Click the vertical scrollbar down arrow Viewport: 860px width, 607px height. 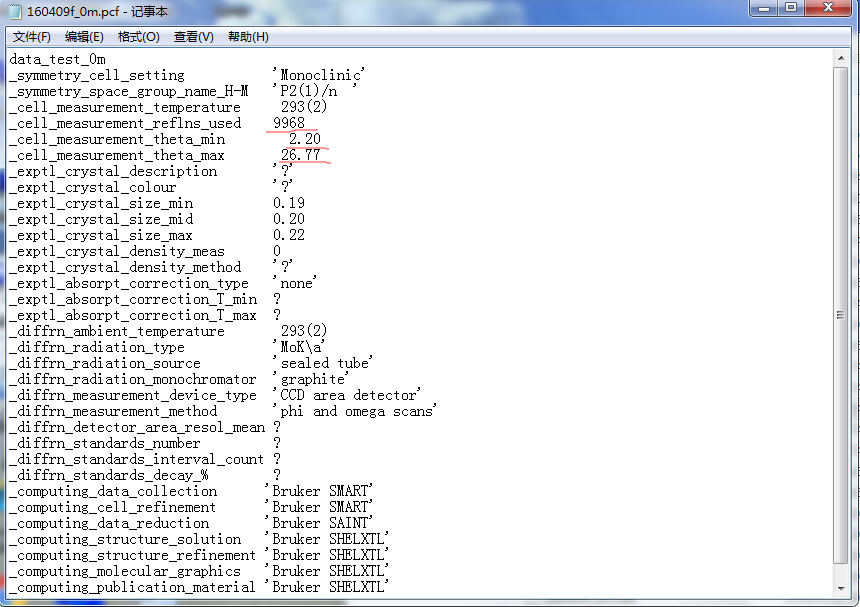[x=841, y=589]
